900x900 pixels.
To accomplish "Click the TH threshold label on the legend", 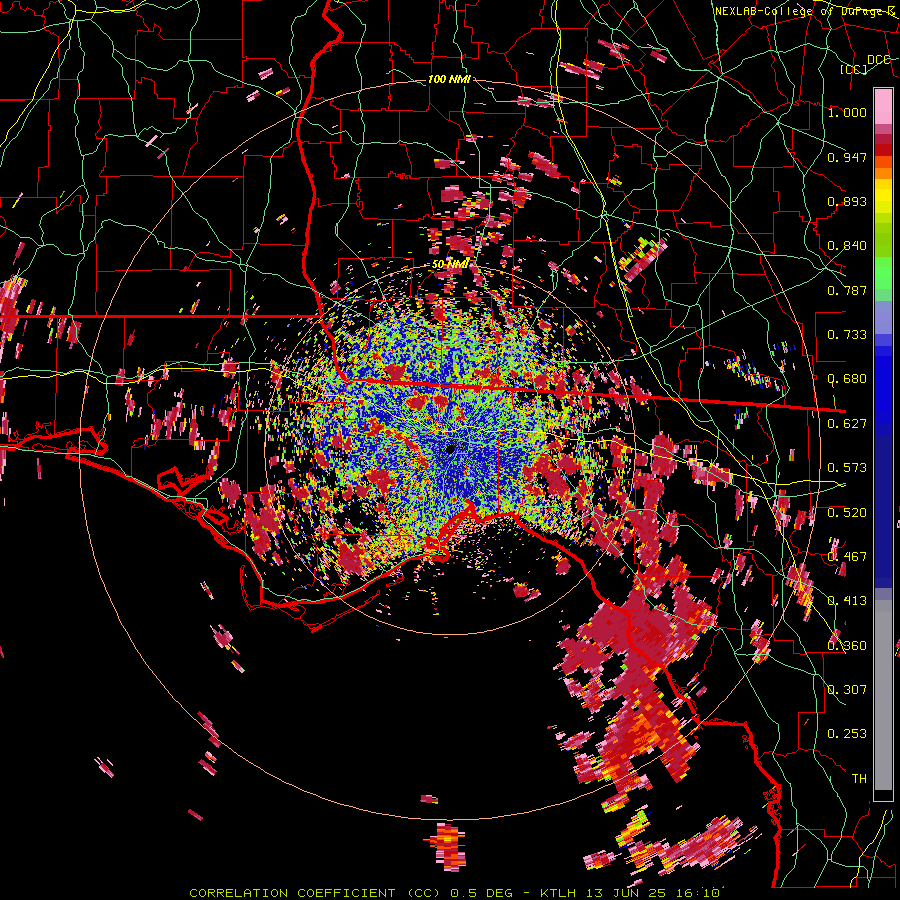I will tap(859, 779).
